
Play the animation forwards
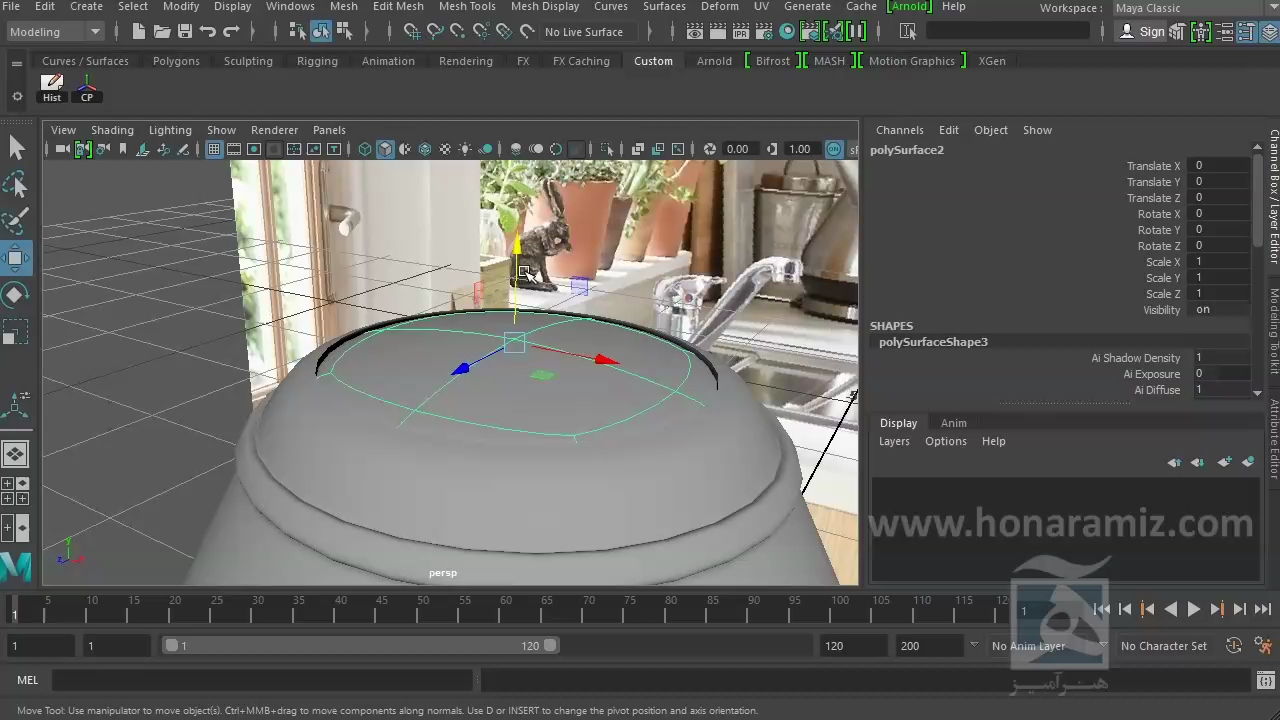coord(1194,609)
